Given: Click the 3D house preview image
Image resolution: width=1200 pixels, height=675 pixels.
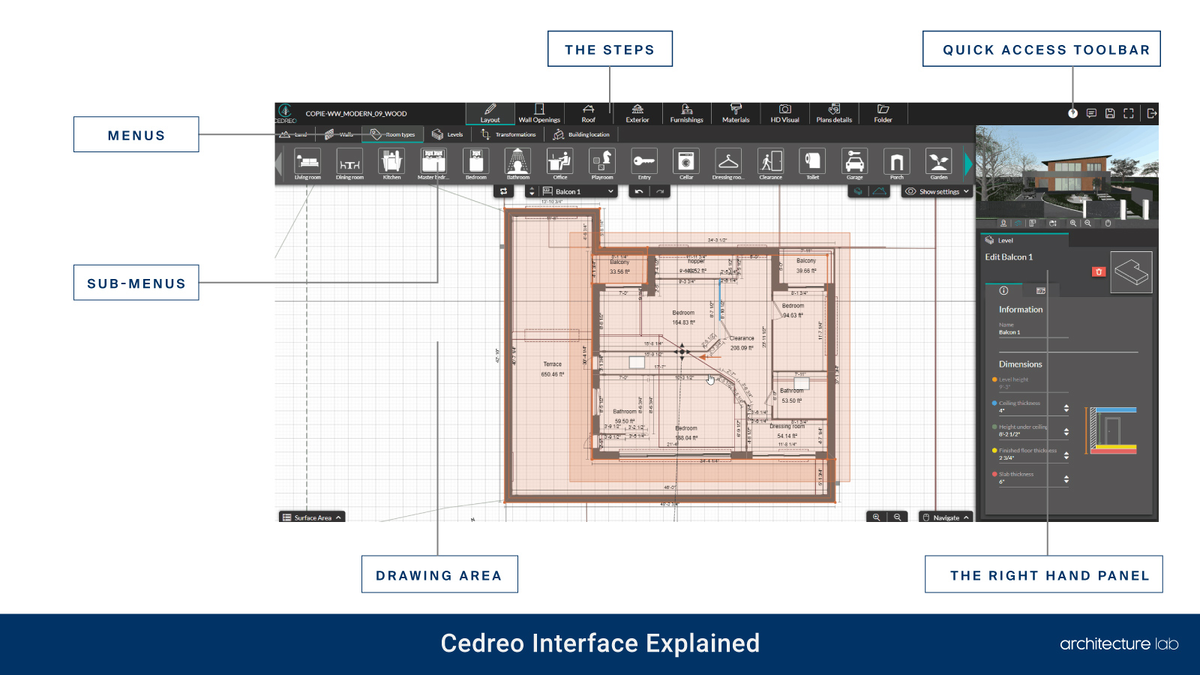Looking at the screenshot, I should [x=1066, y=170].
